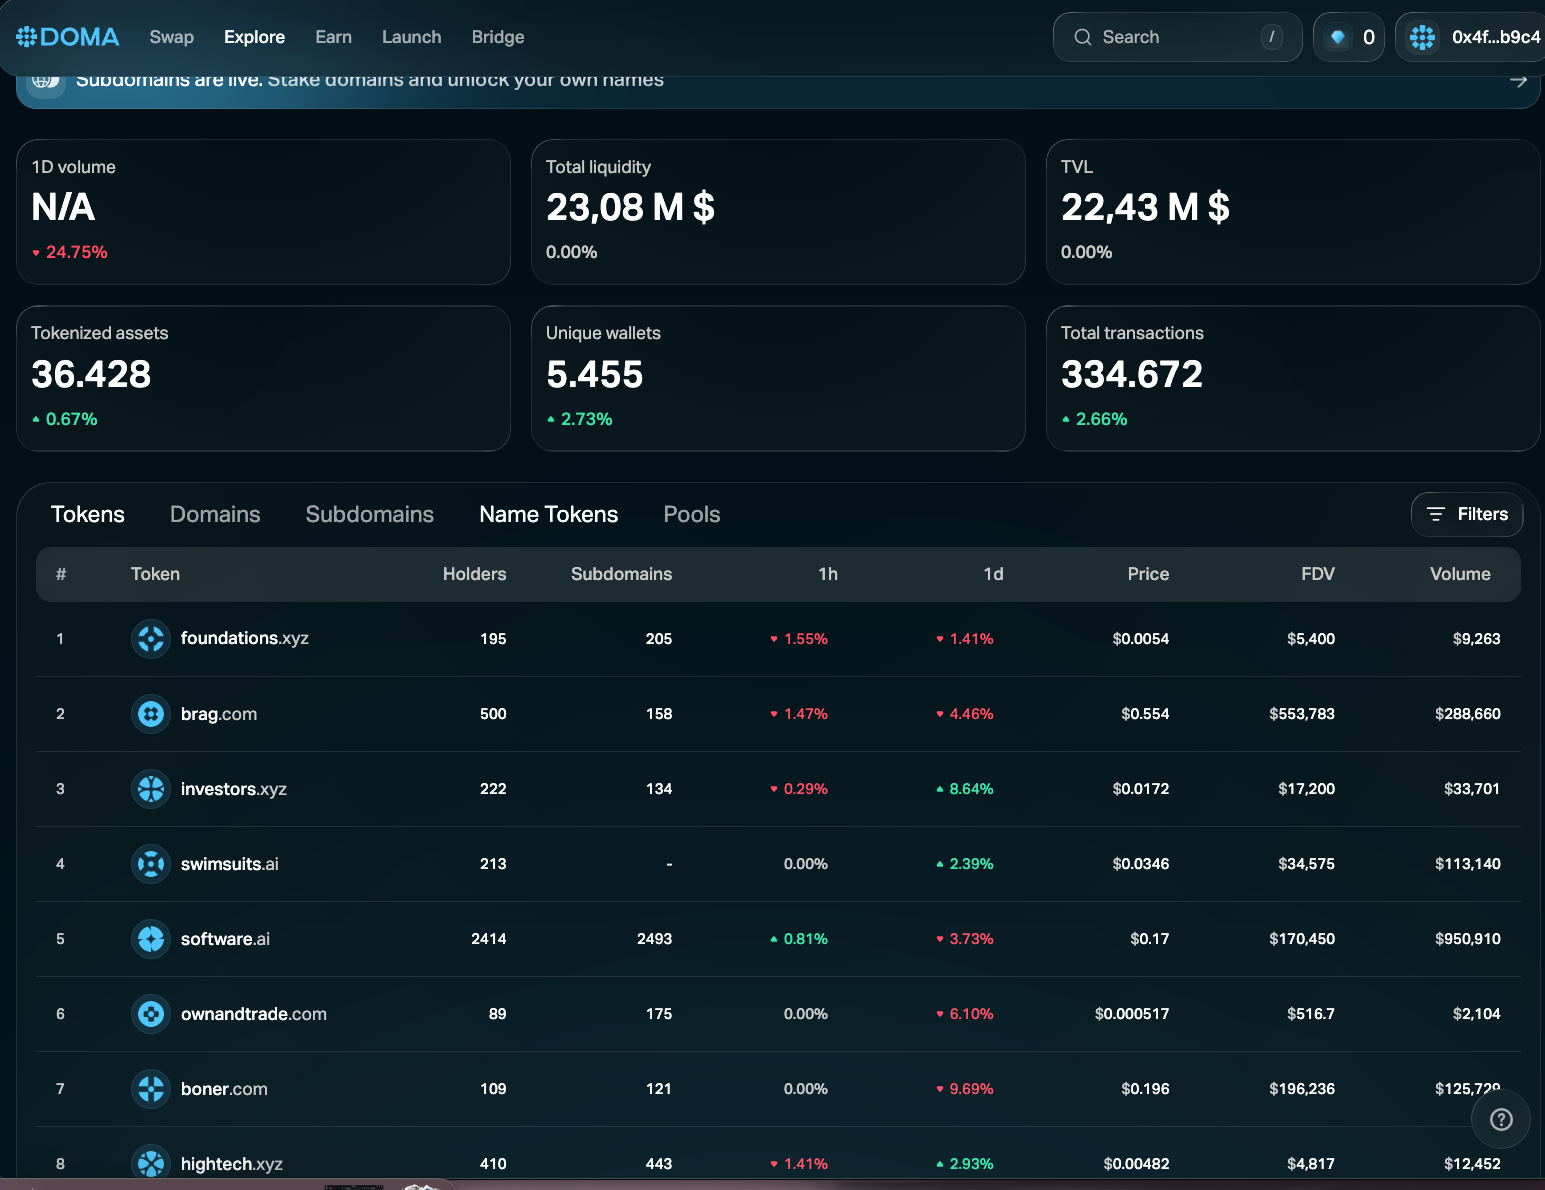Open the ownandtrade.com token link

(253, 1014)
